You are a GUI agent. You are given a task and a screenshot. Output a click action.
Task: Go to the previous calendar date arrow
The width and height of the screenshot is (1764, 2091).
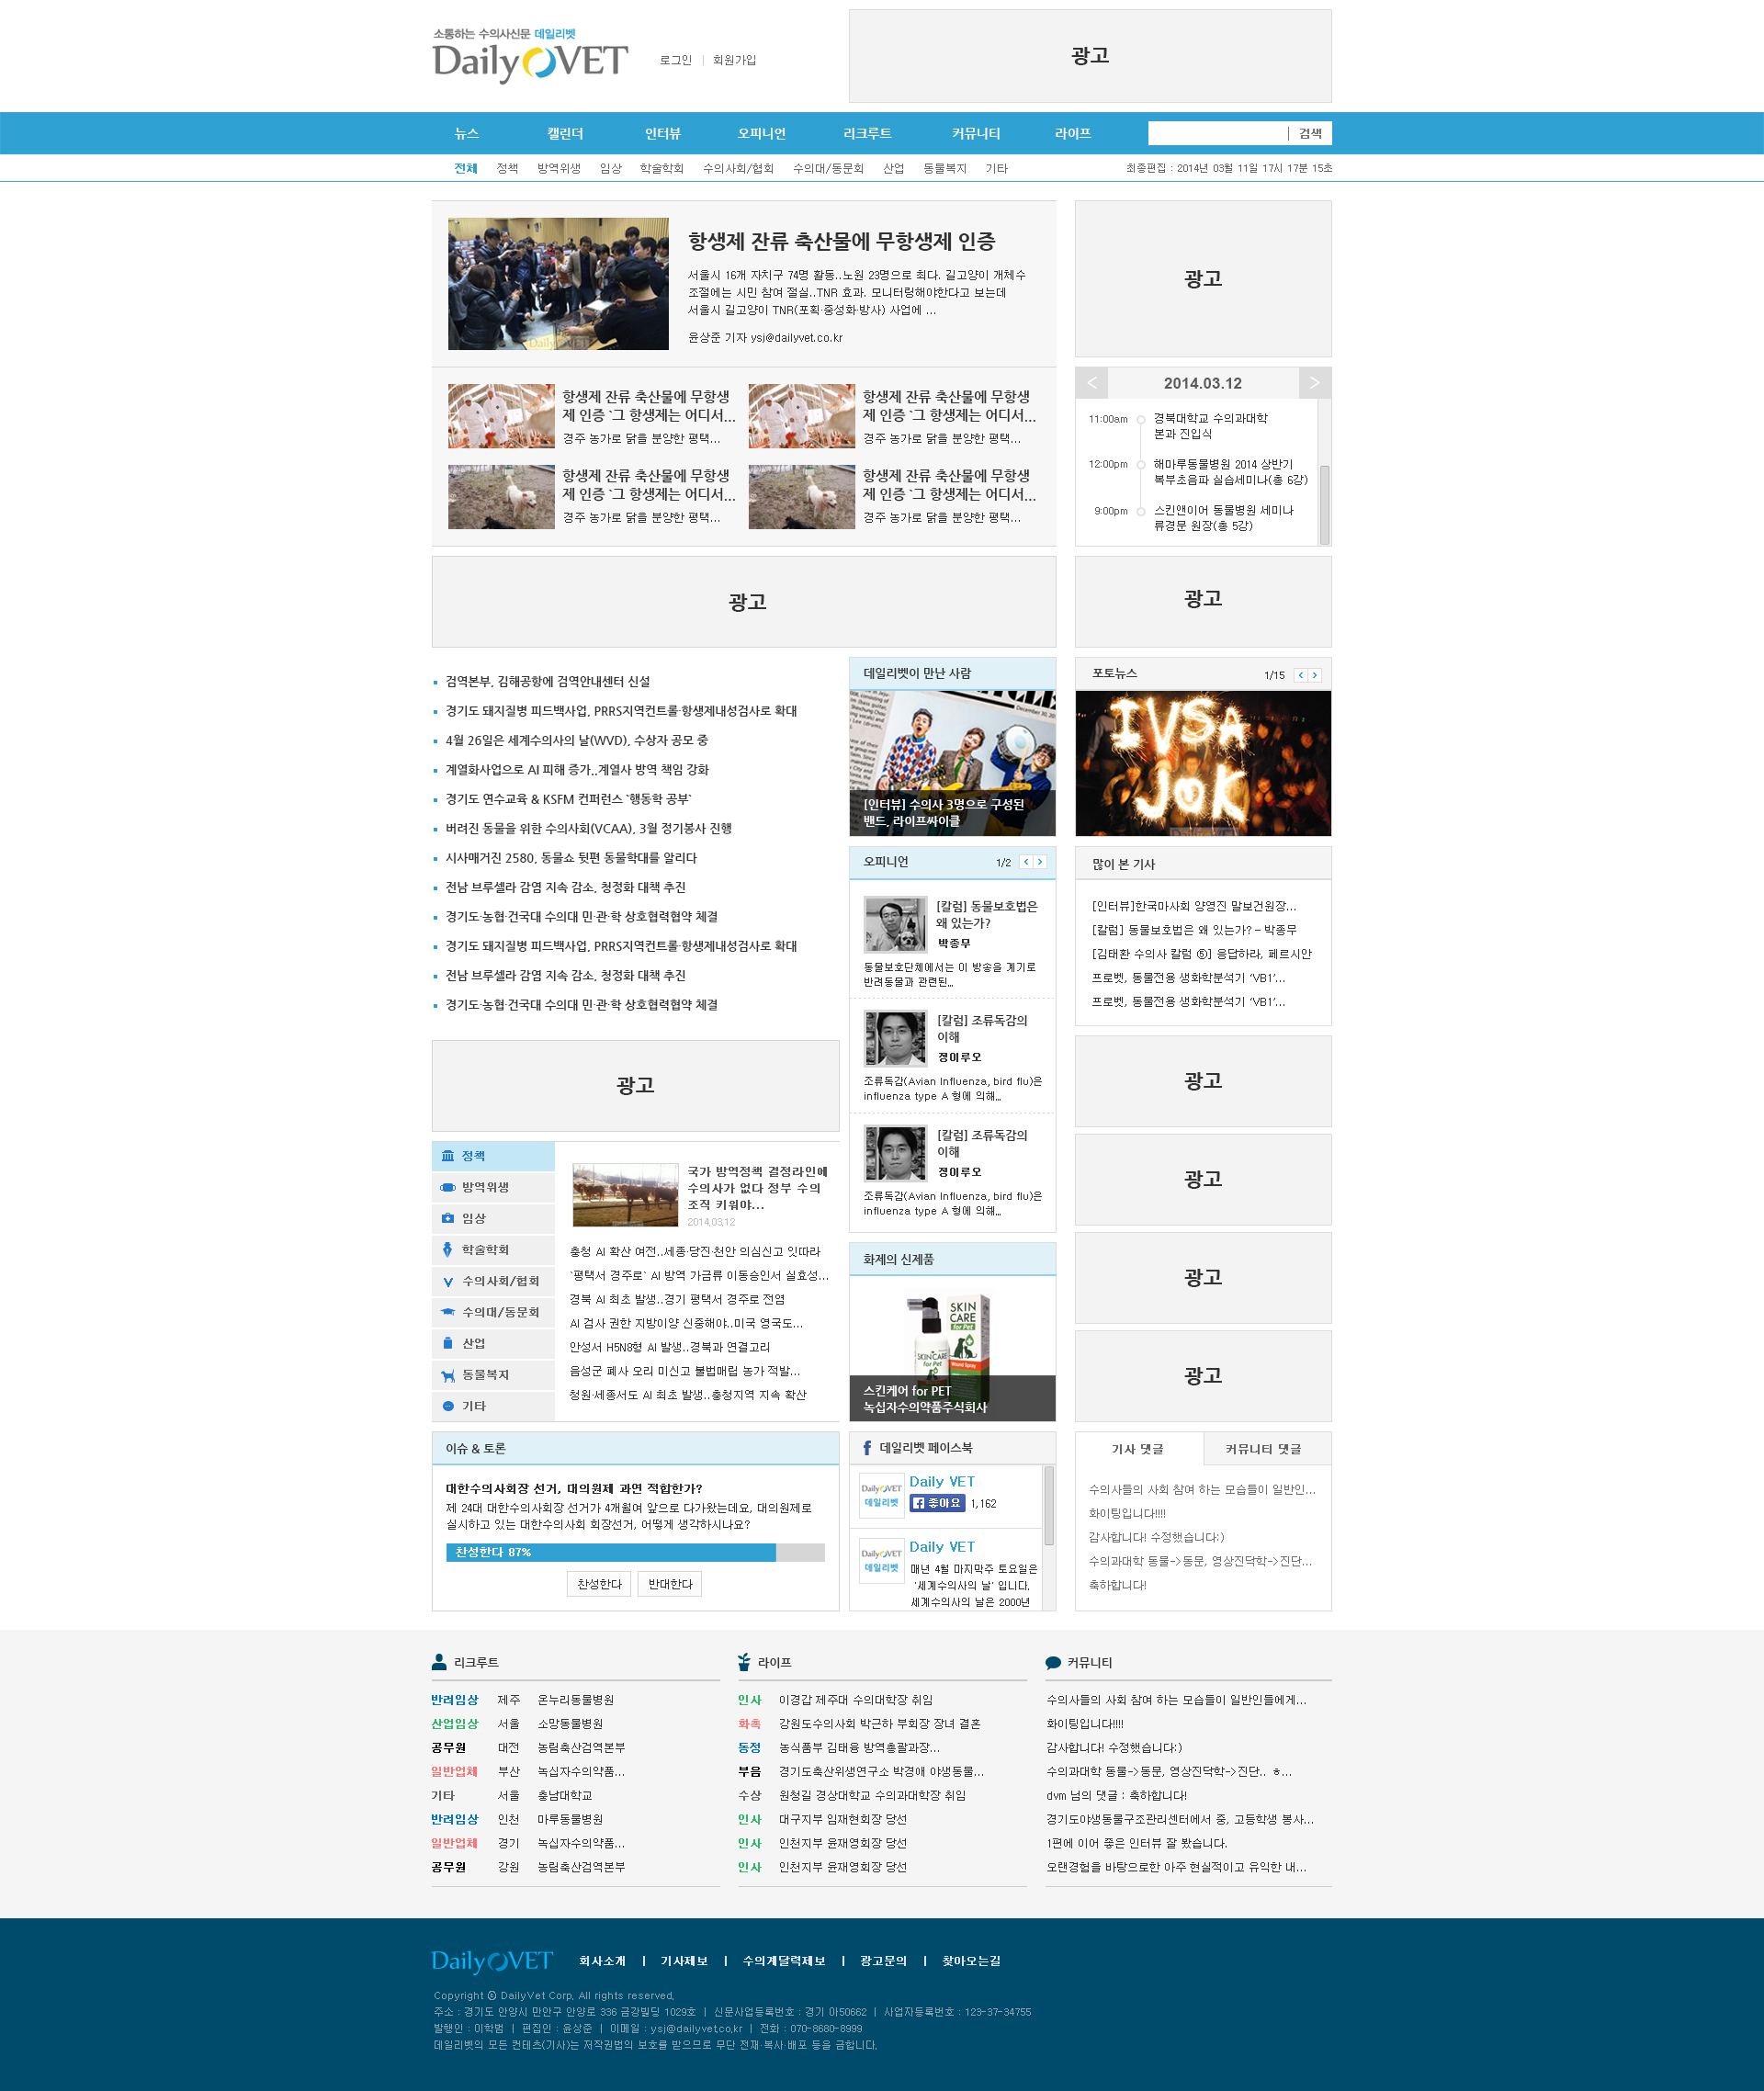point(1092,383)
